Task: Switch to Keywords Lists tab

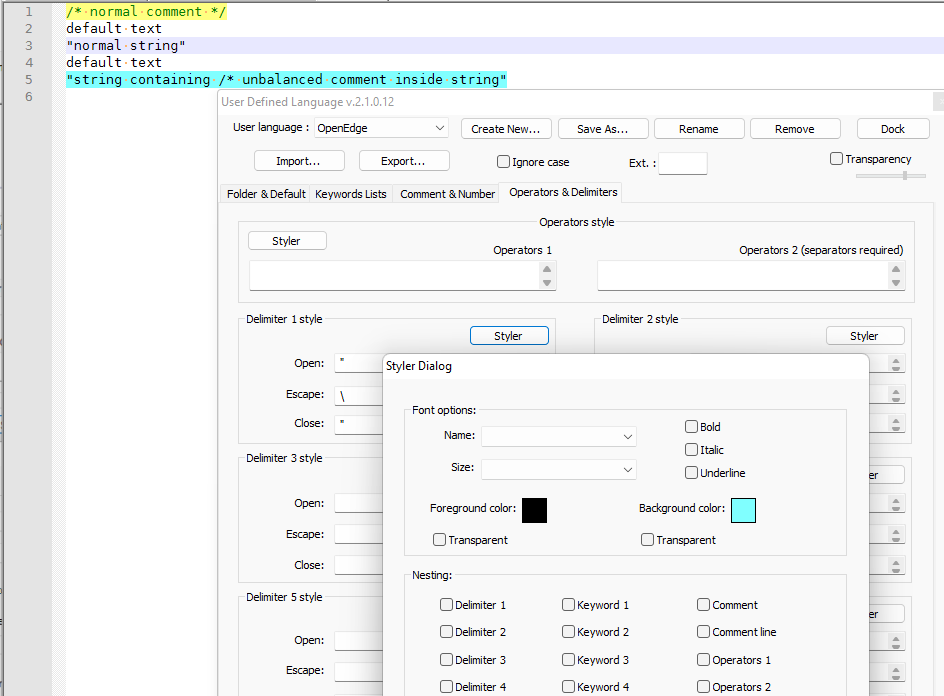Action: pyautogui.click(x=350, y=194)
